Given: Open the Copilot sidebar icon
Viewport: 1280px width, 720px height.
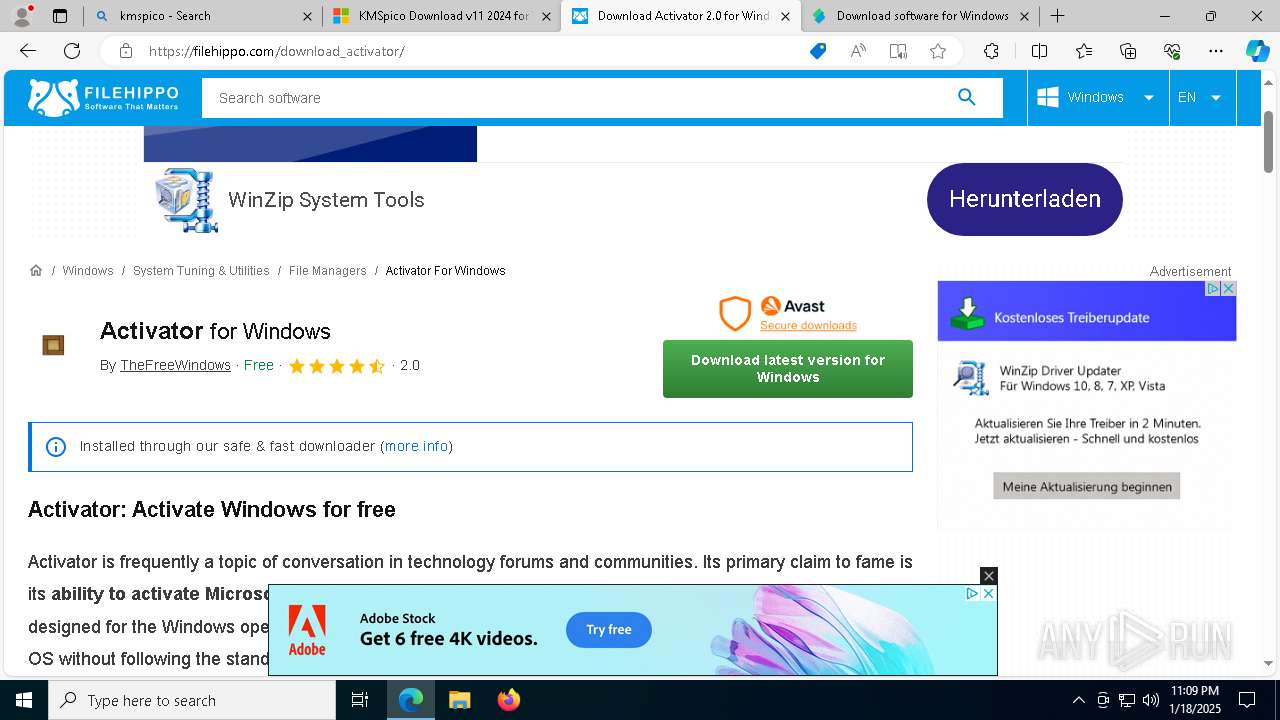Looking at the screenshot, I should click(1257, 51).
